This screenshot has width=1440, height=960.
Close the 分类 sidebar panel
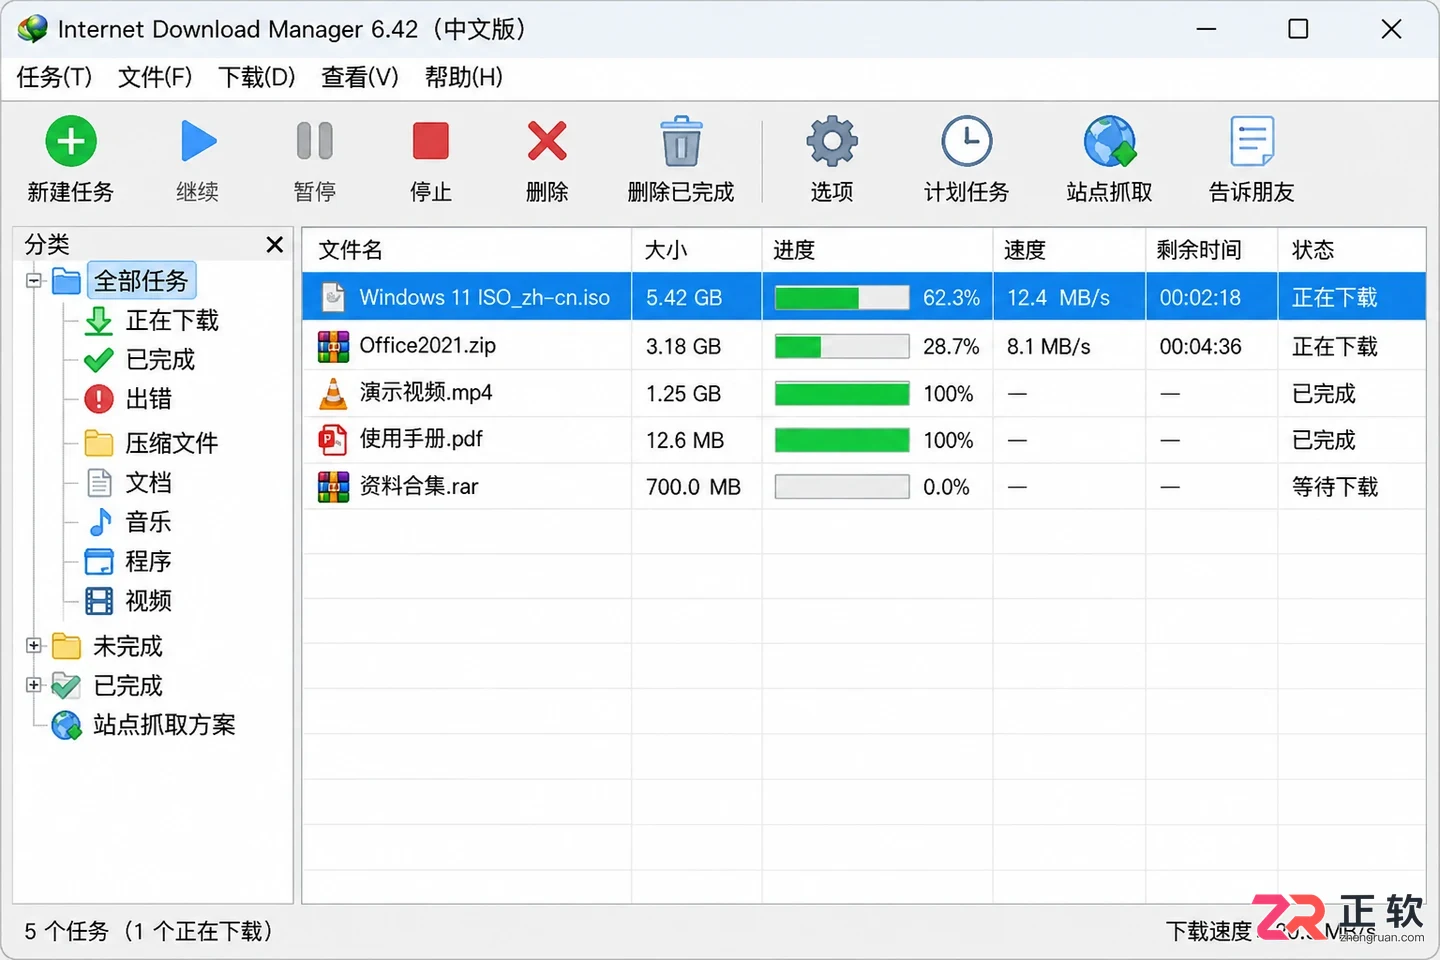click(x=275, y=244)
